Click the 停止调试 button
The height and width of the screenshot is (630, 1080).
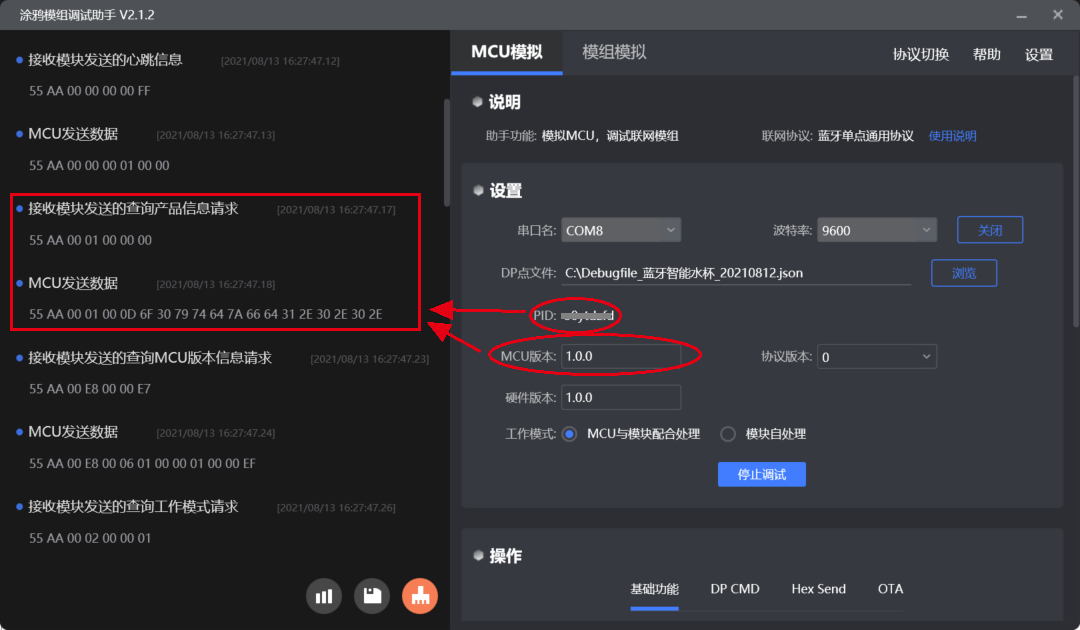pyautogui.click(x=762, y=474)
